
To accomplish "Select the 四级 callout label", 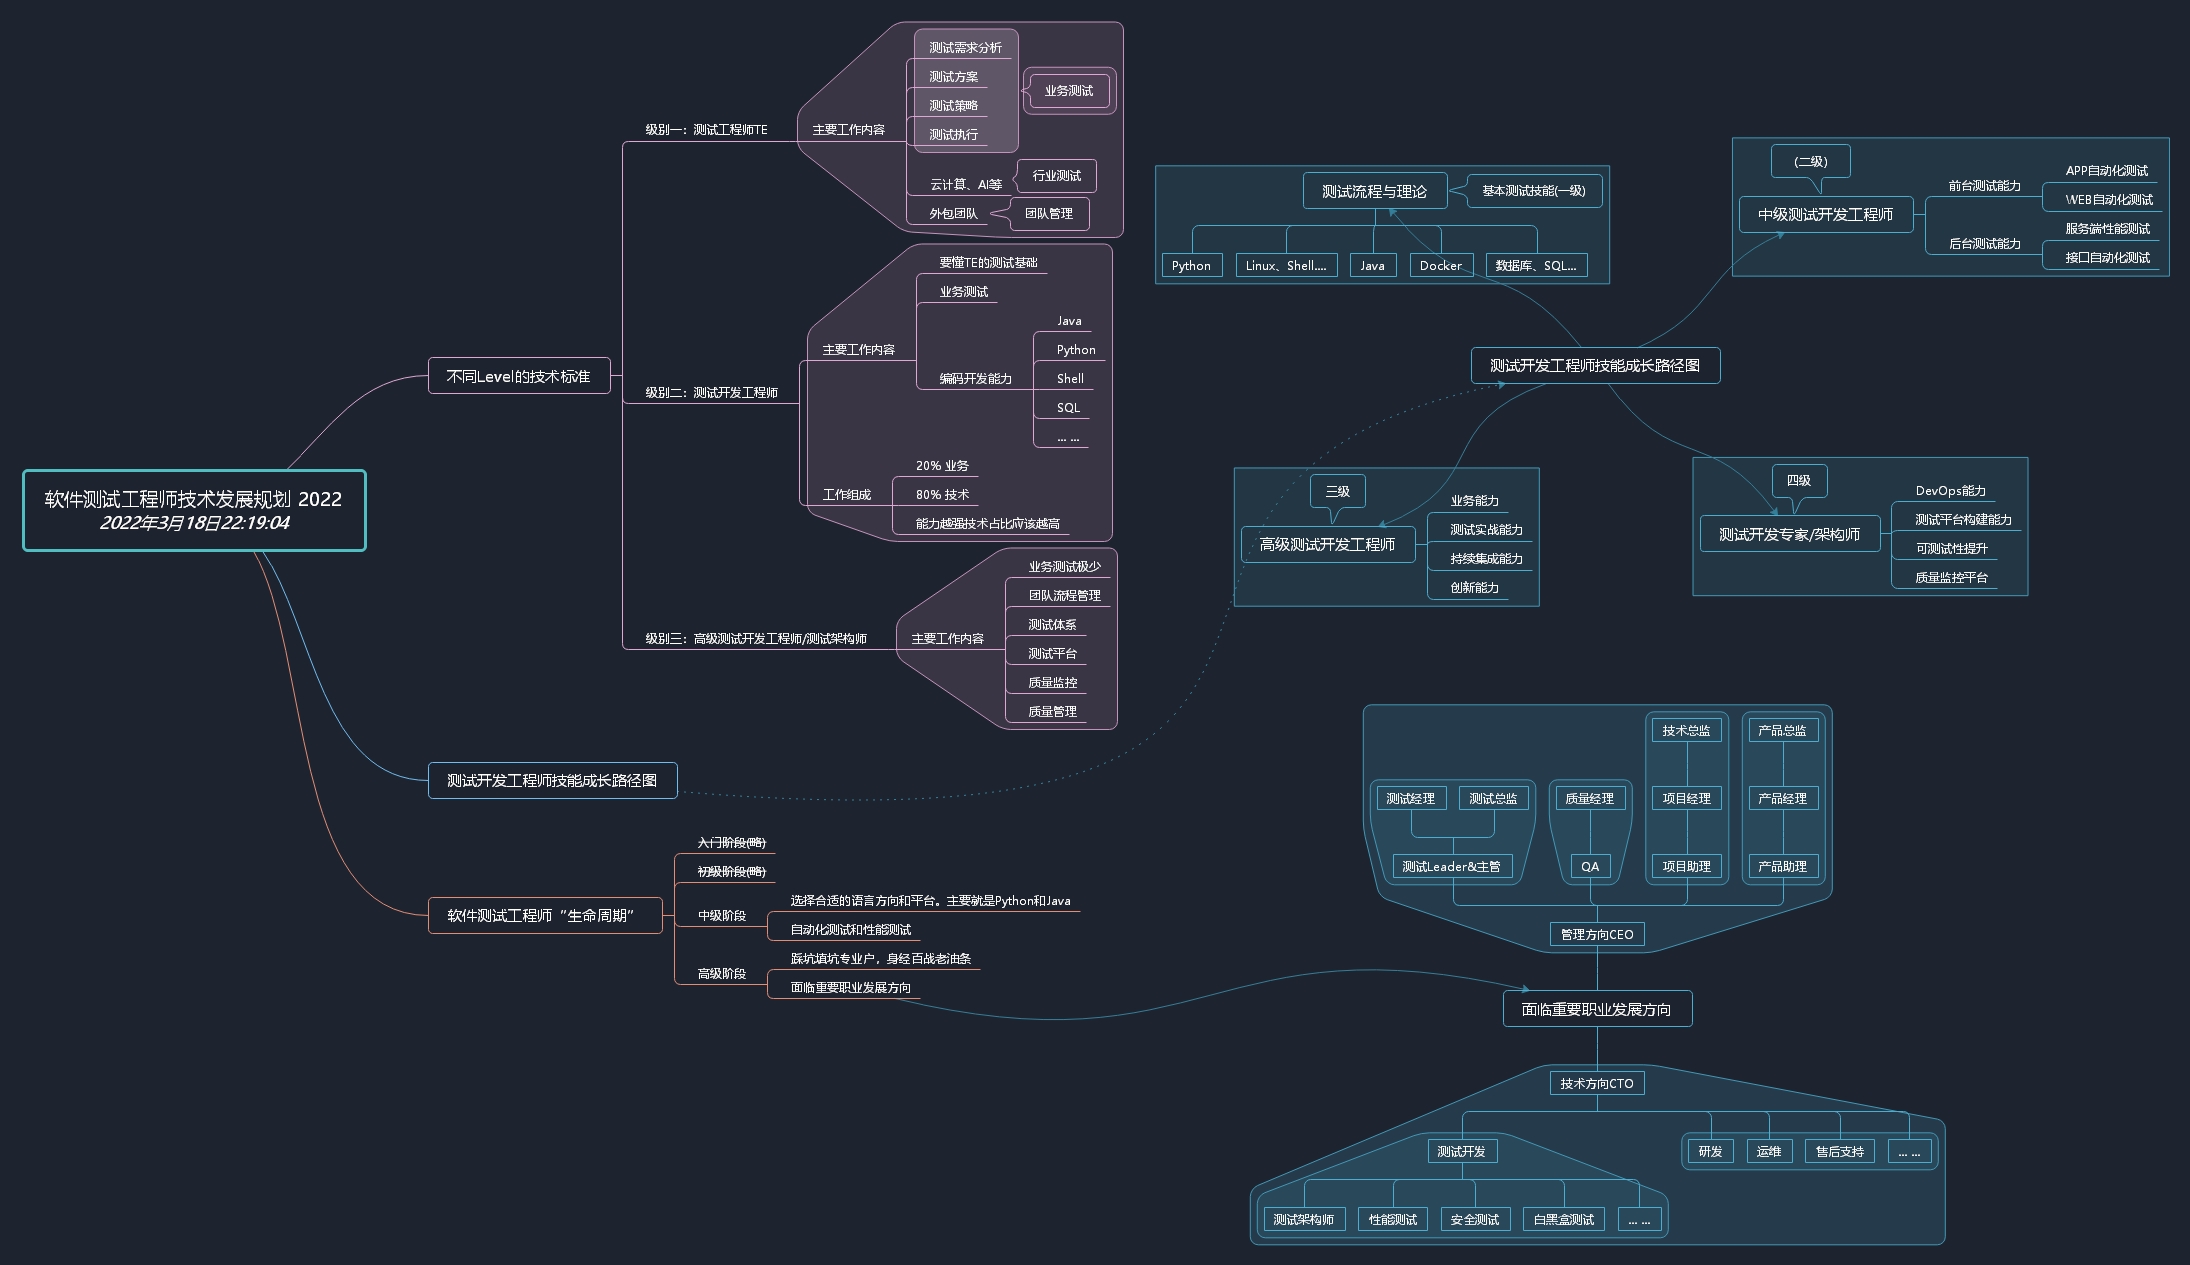I will point(1798,480).
